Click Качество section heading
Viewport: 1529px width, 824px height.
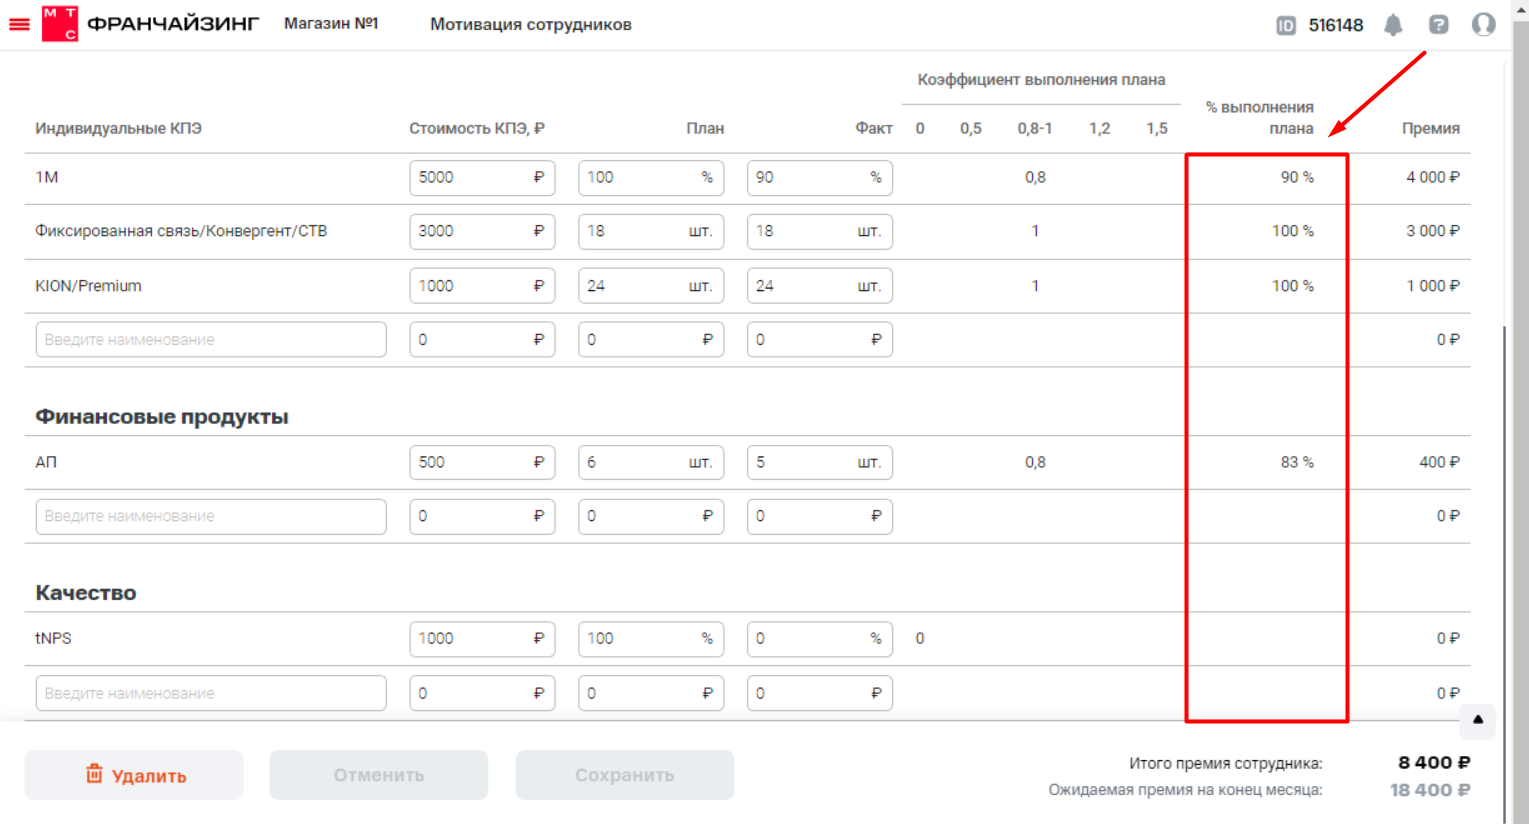[86, 593]
